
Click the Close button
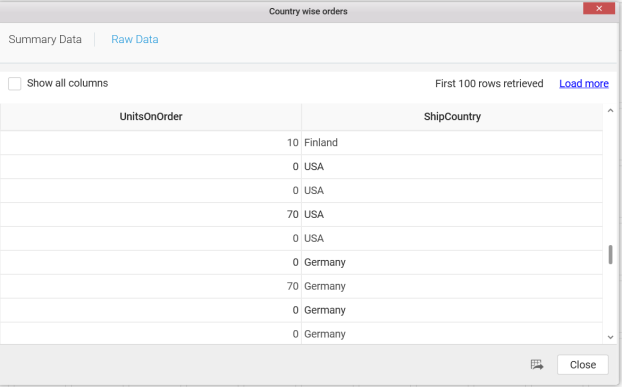point(583,364)
